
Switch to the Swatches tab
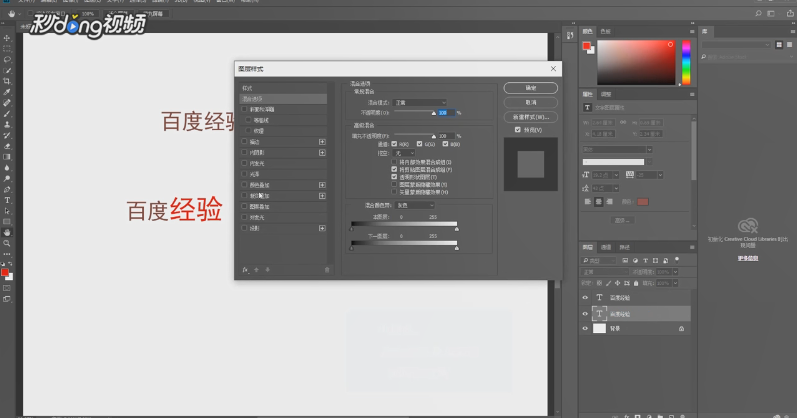pyautogui.click(x=605, y=32)
